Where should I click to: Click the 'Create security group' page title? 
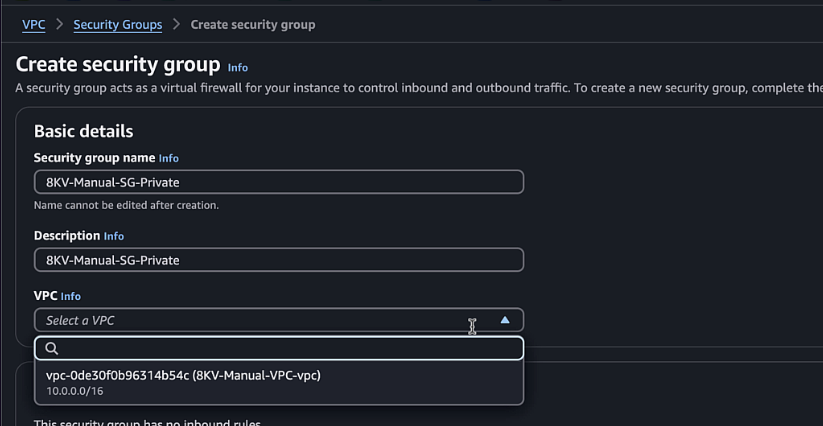[118, 65]
